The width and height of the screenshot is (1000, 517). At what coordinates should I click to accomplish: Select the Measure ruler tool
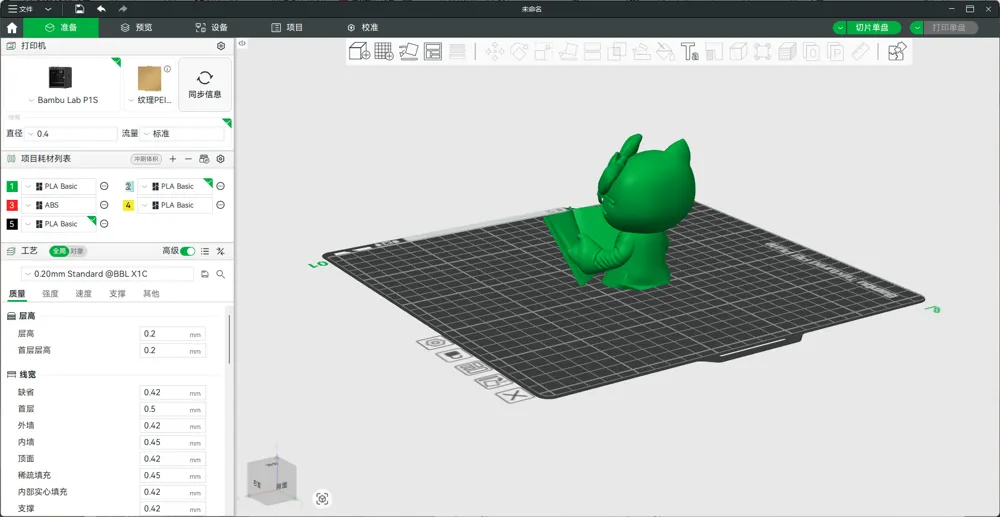(860, 52)
